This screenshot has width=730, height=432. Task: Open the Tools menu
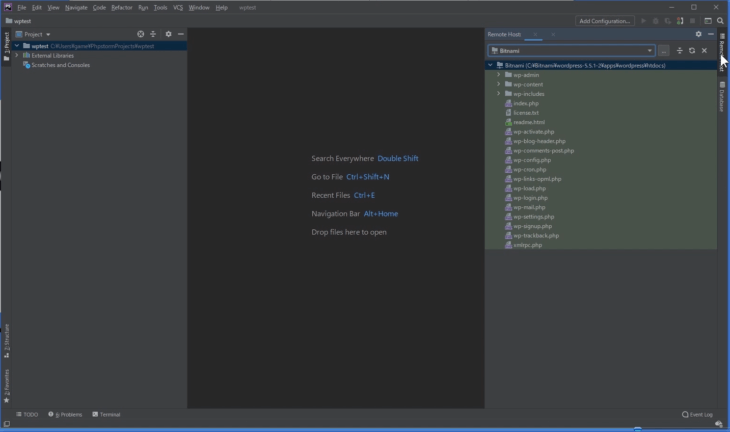[x=160, y=7]
